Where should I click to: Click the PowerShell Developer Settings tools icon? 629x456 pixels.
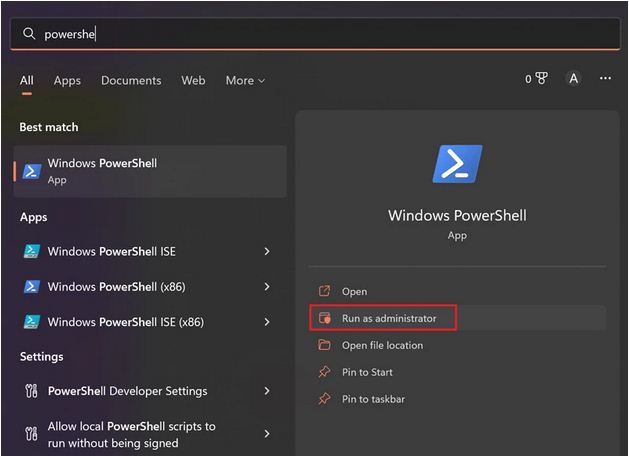(31, 391)
